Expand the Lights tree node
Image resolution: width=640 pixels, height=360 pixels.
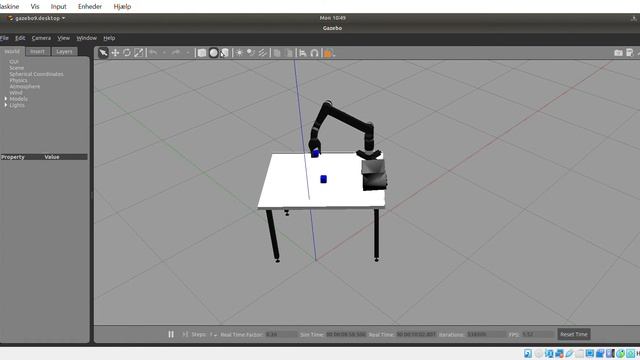[6, 105]
